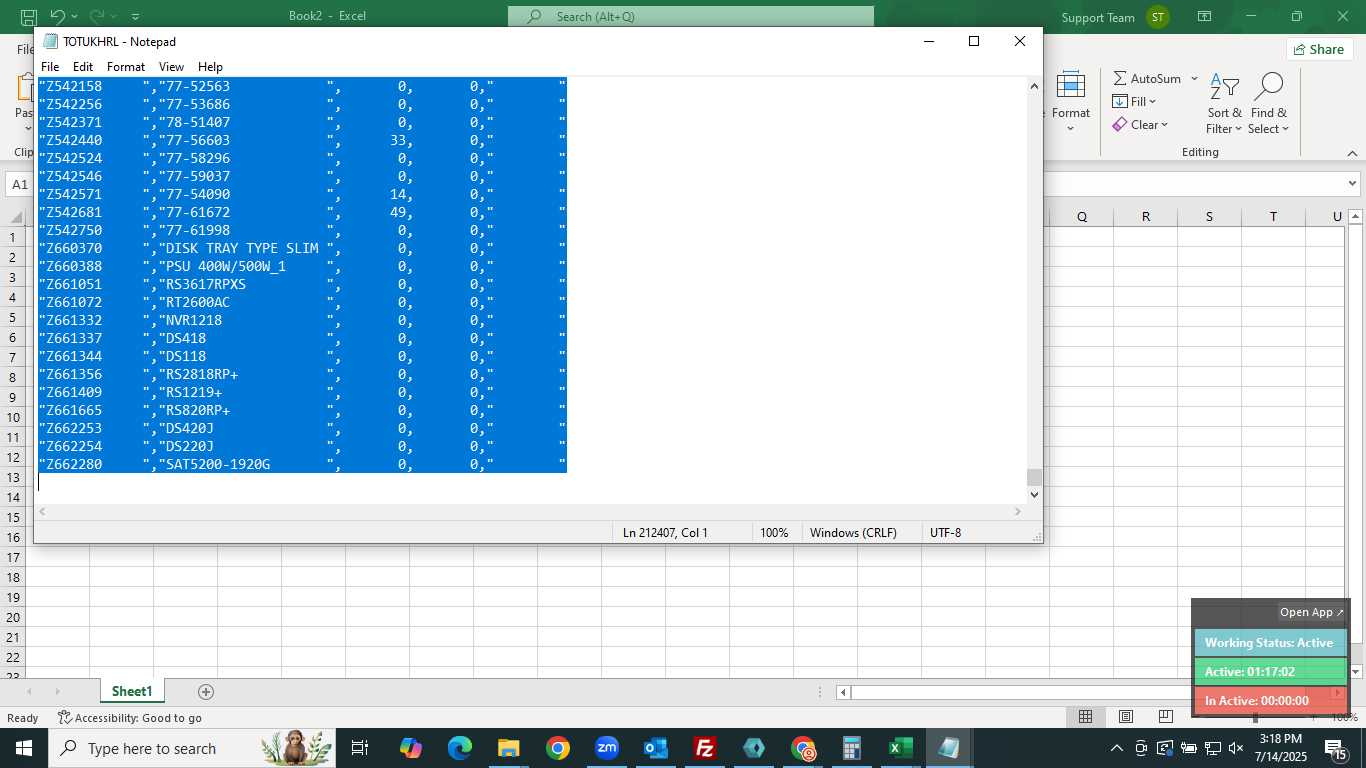Click the Share button in Excel

coord(1318,49)
